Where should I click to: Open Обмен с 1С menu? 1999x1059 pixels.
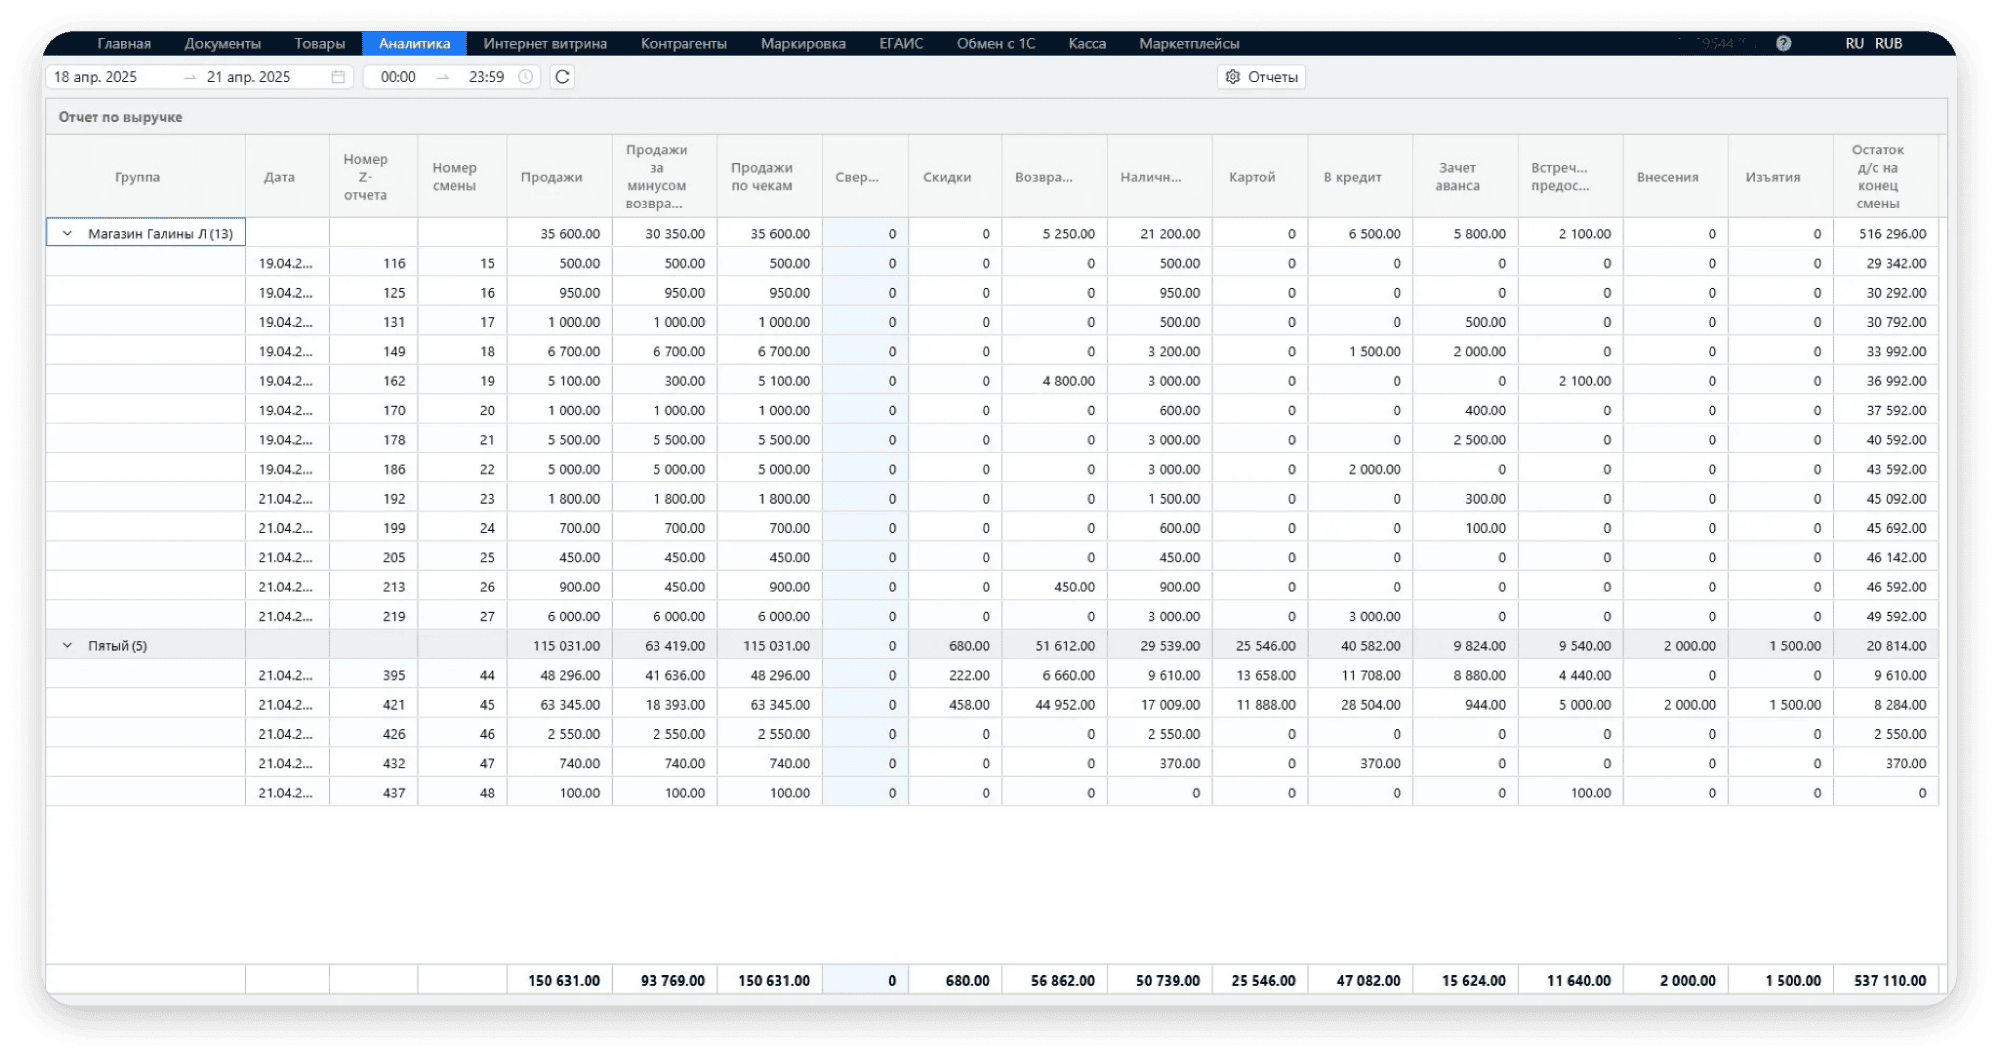[x=996, y=44]
